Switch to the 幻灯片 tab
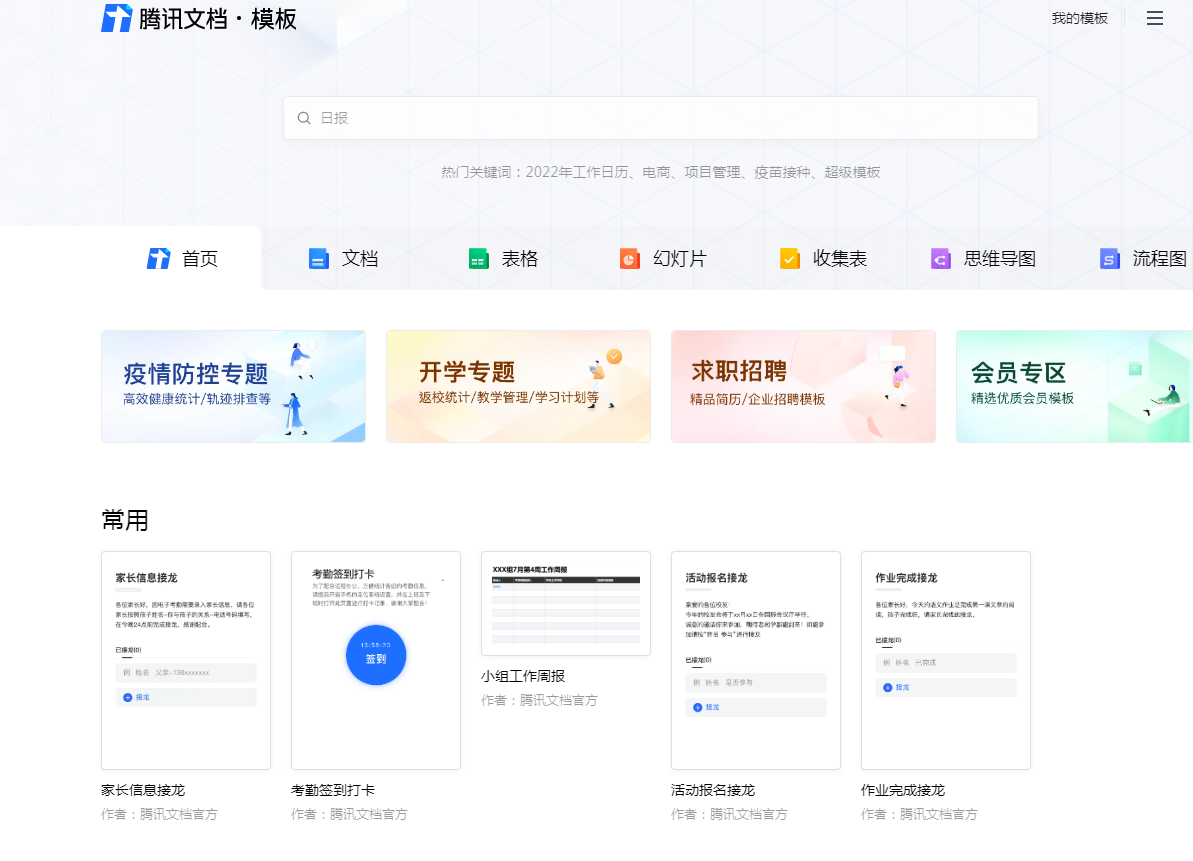This screenshot has width=1193, height=861. (x=663, y=259)
